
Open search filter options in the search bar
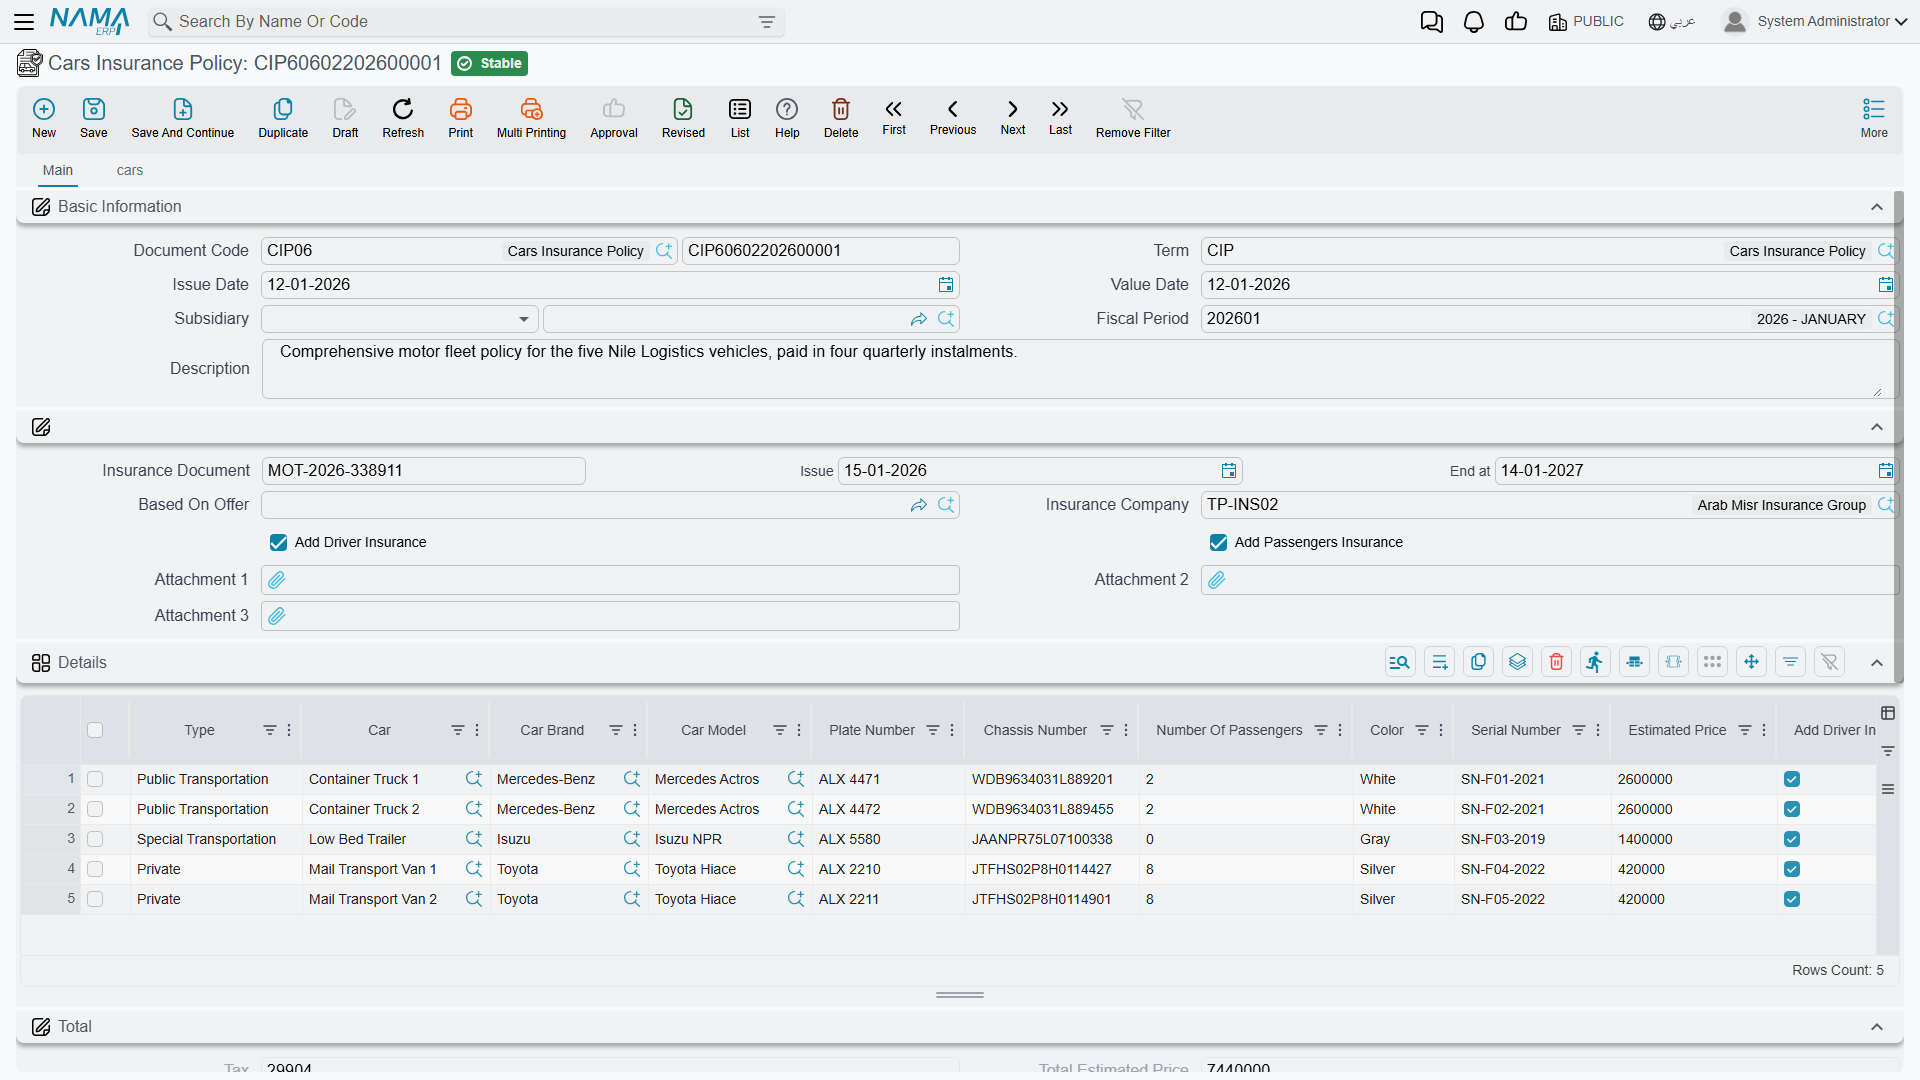[x=767, y=22]
